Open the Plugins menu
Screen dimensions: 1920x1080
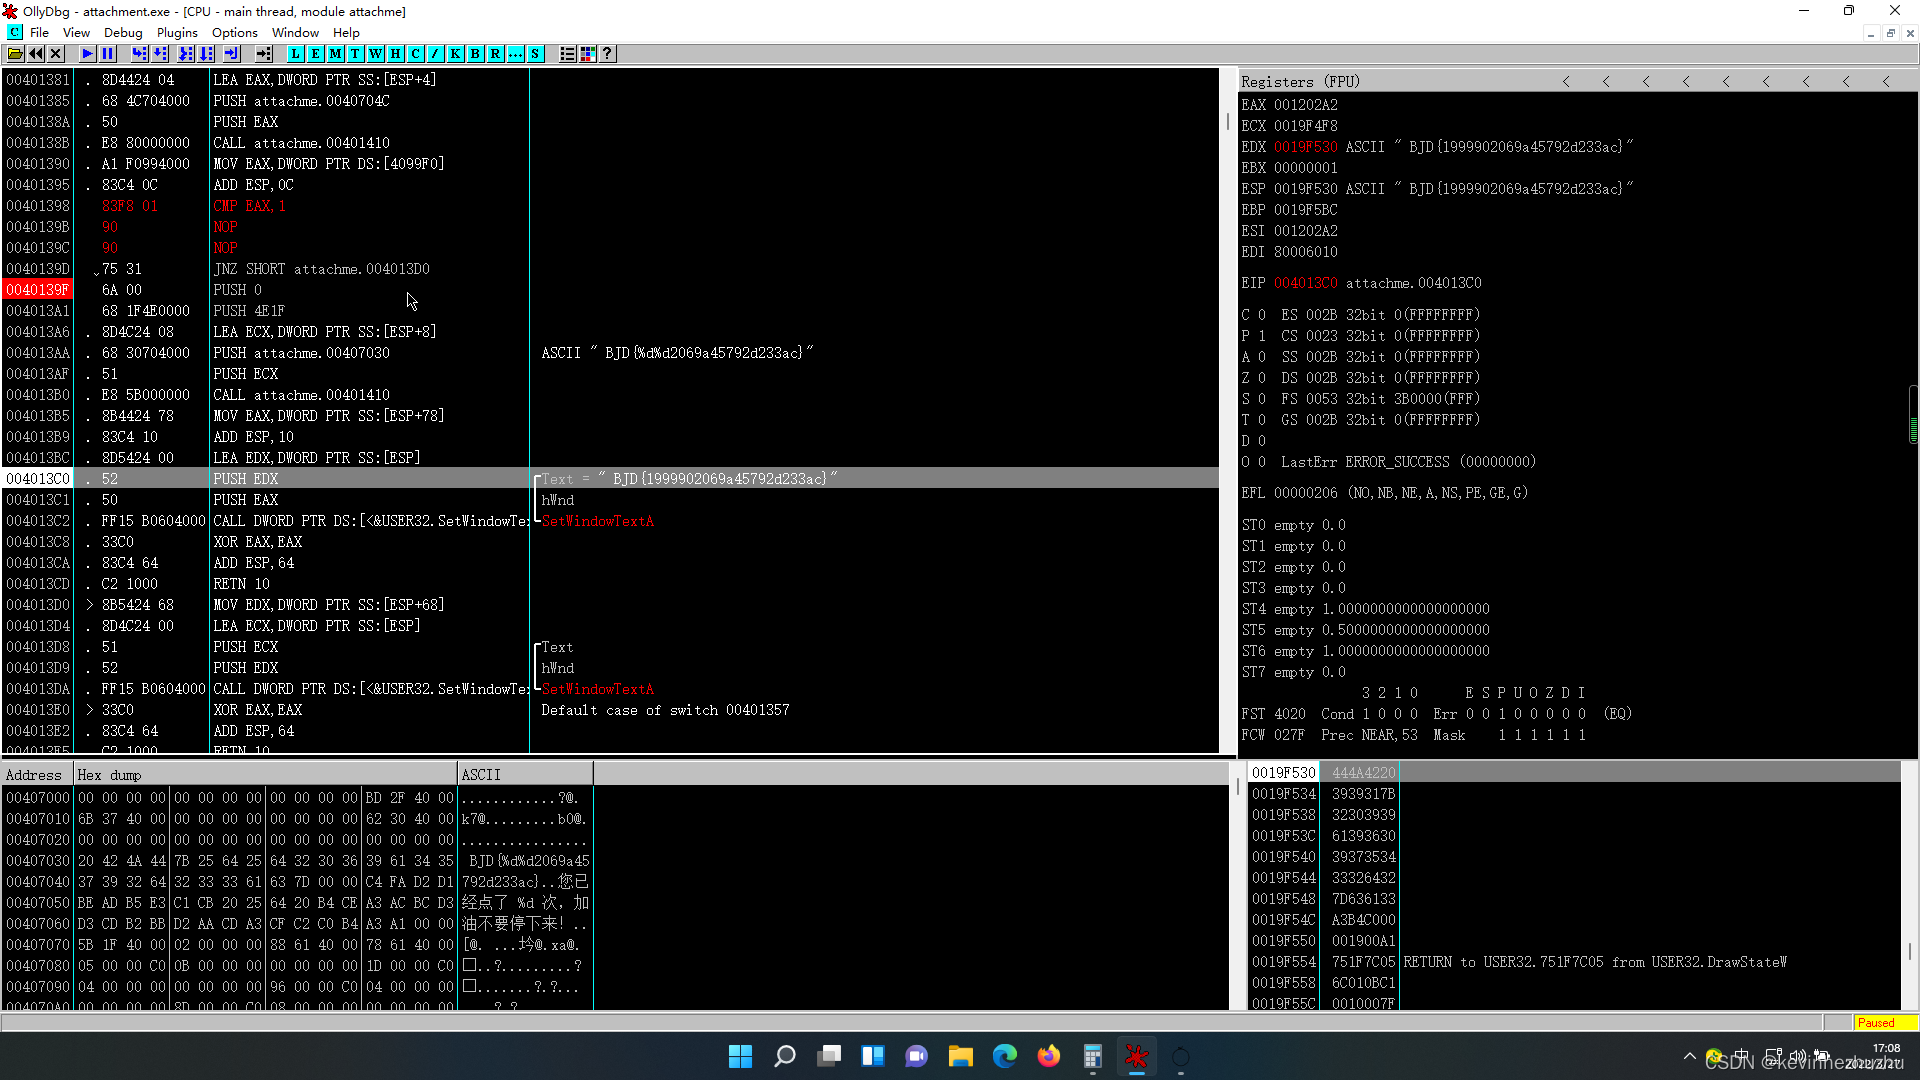coord(177,33)
